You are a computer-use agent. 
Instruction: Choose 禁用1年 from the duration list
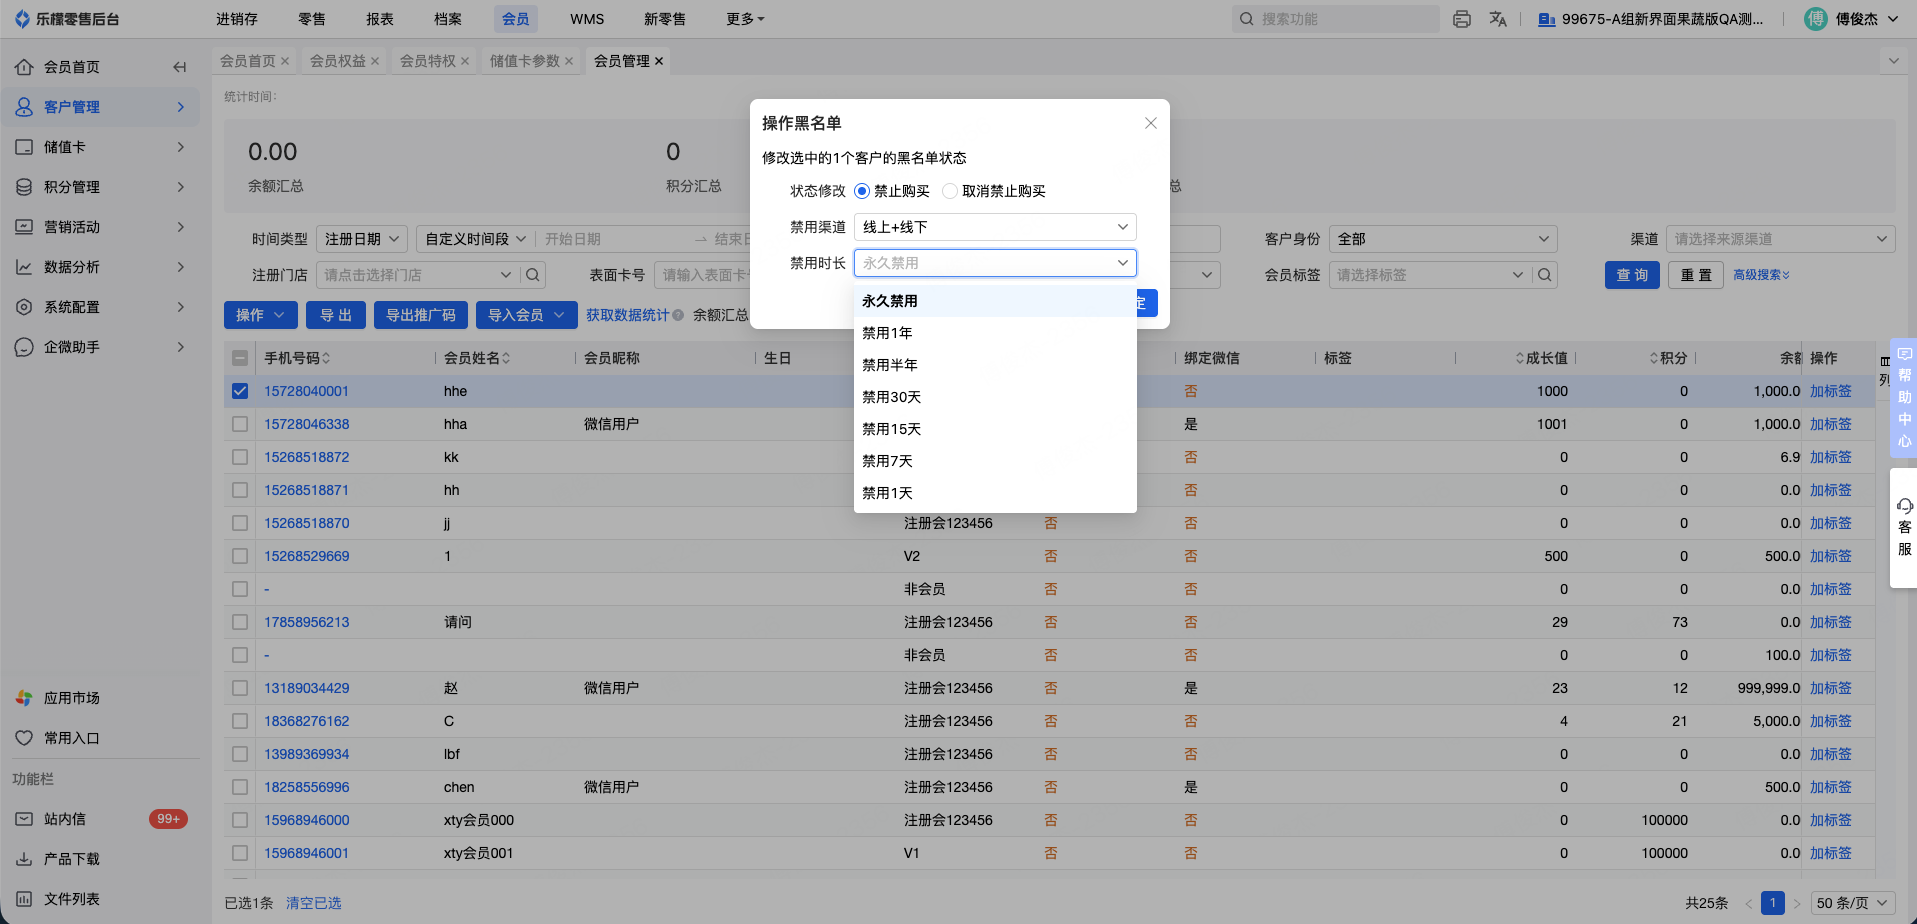click(995, 333)
